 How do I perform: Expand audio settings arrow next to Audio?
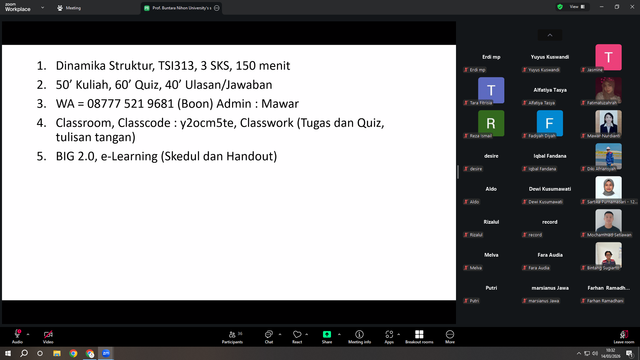click(28, 334)
